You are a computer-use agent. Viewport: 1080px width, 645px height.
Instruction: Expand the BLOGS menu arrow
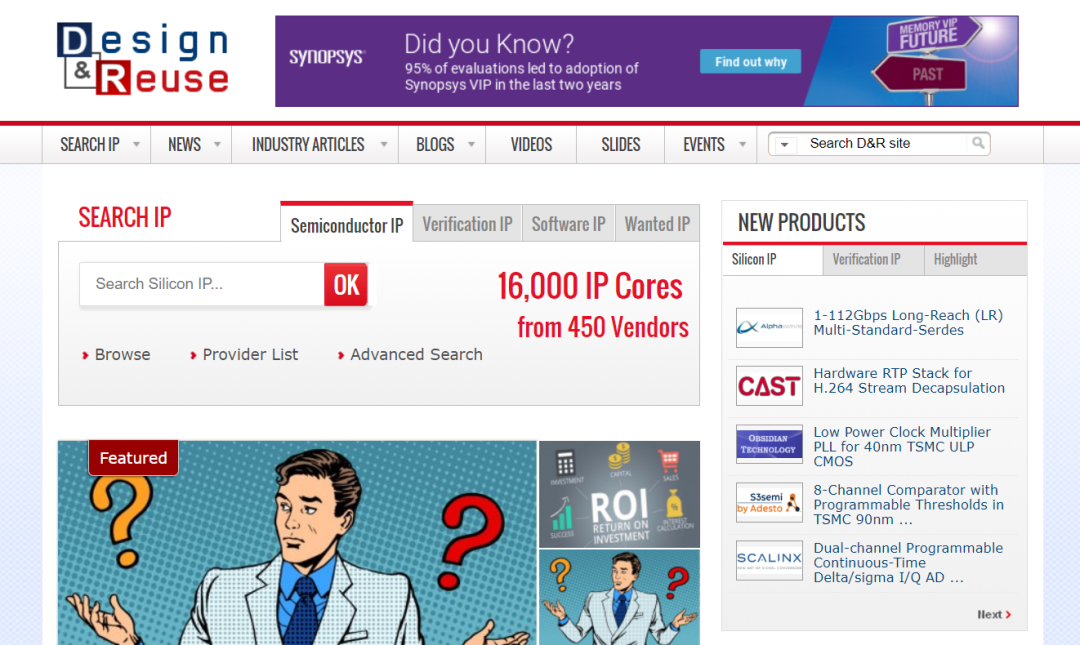tap(472, 145)
